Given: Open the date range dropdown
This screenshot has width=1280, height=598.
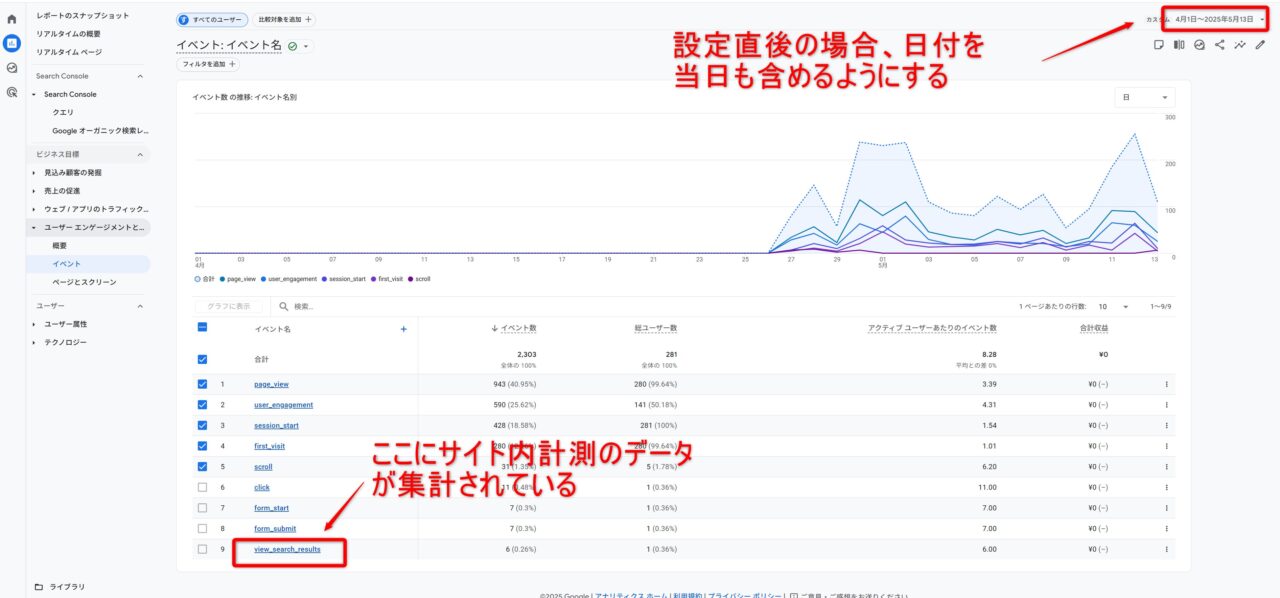Looking at the screenshot, I should 1219,19.
